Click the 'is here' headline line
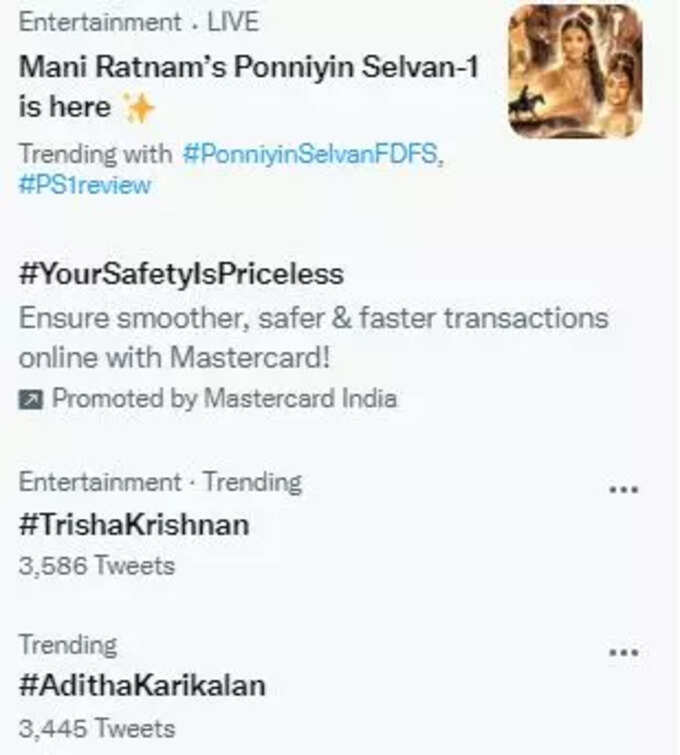680x755 pixels. point(65,106)
